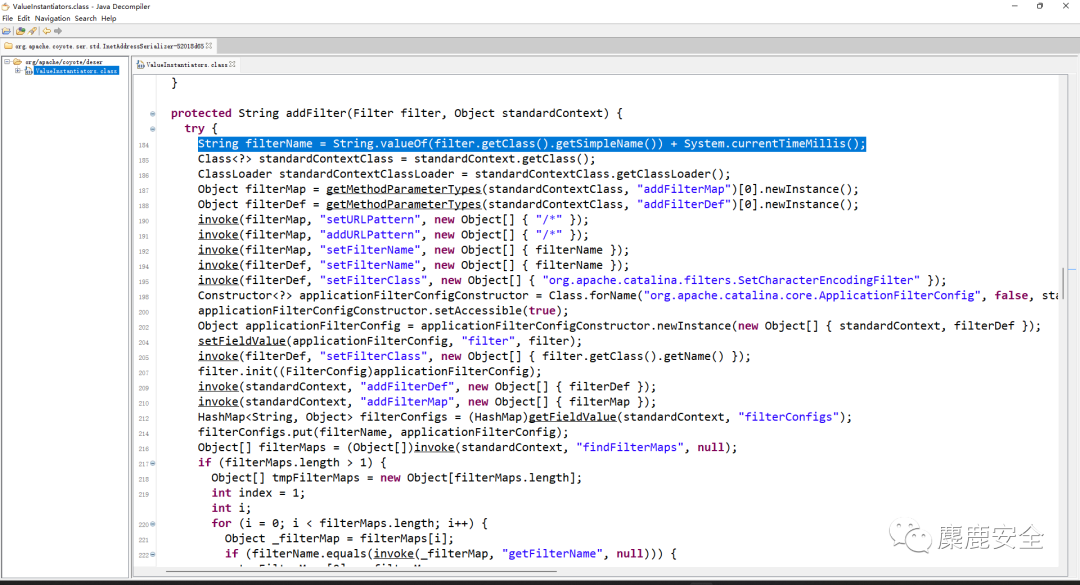Image resolution: width=1080 pixels, height=585 pixels.
Task: Go forward with the grey Forward arrow
Action: click(59, 31)
